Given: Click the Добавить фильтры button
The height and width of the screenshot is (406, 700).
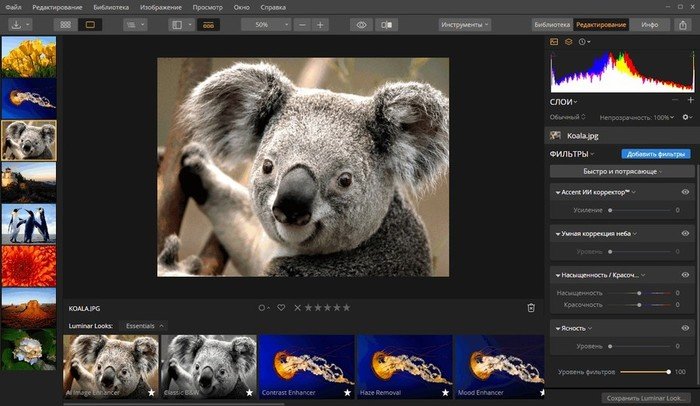Looking at the screenshot, I should pos(656,154).
